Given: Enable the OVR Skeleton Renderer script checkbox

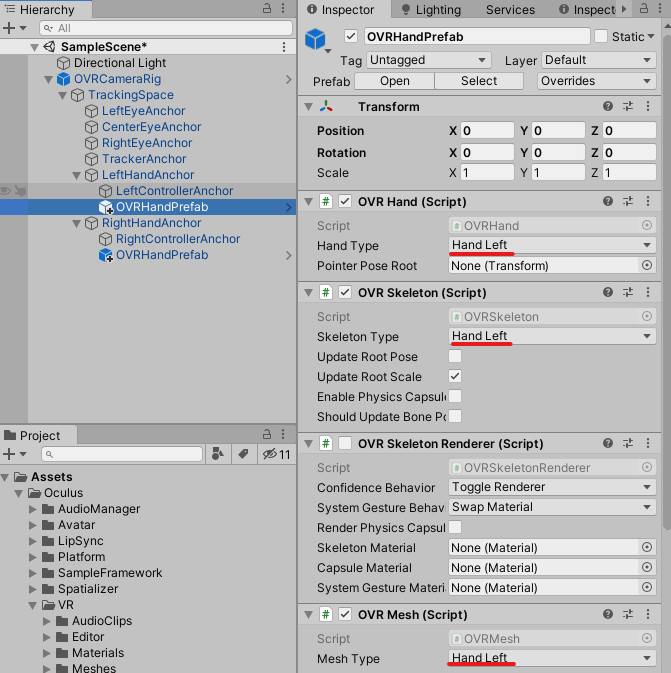Looking at the screenshot, I should click(345, 443).
